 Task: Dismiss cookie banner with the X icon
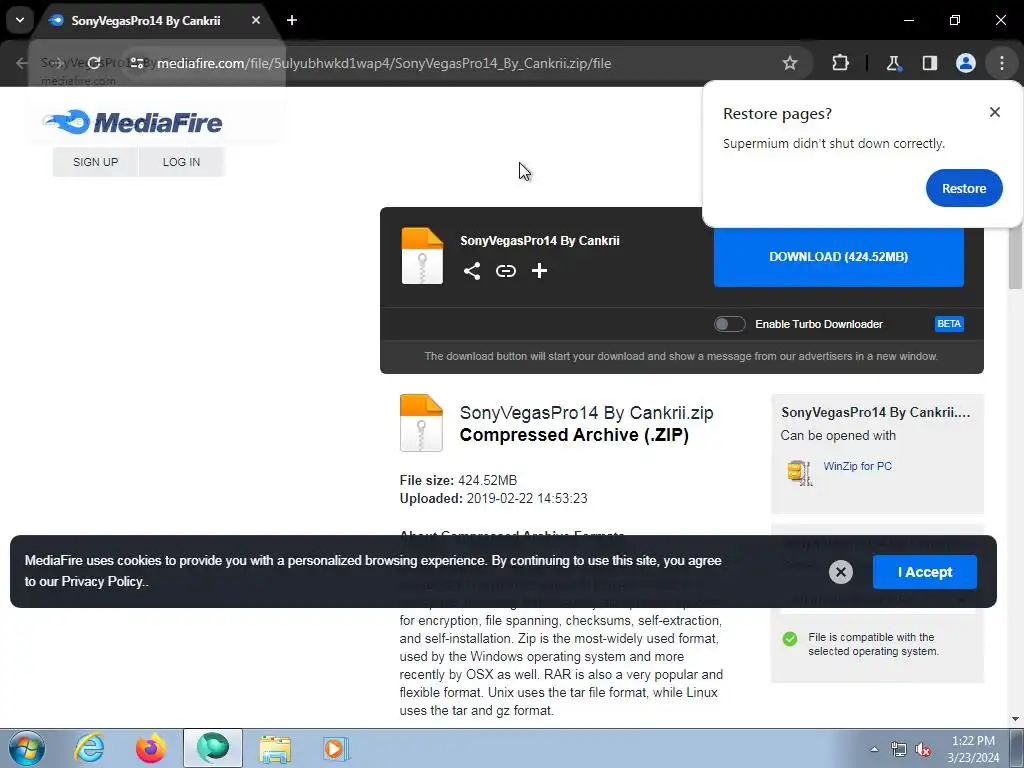840,572
